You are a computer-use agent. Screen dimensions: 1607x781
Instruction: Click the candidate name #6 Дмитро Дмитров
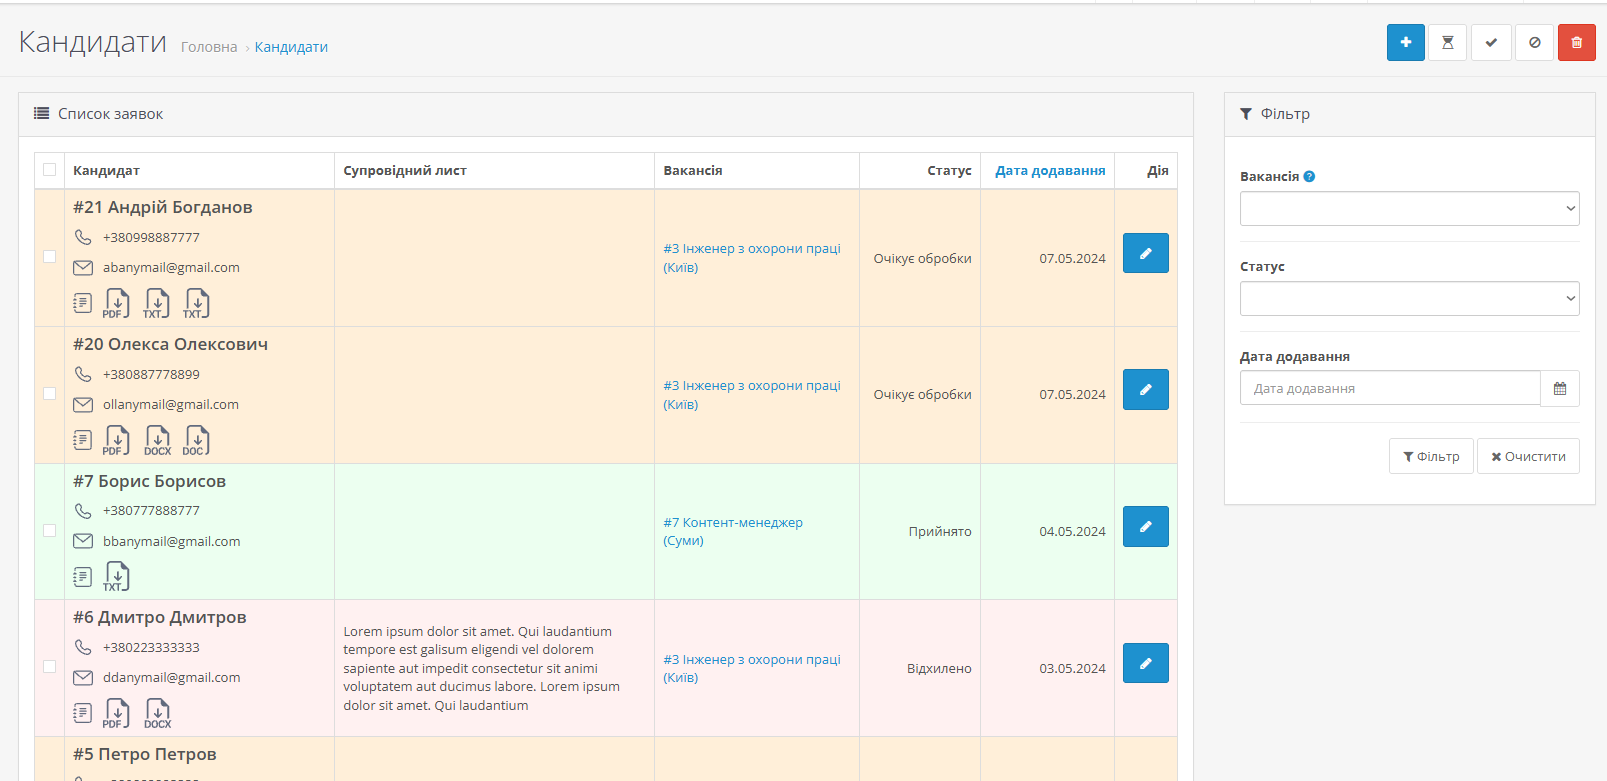pyautogui.click(x=159, y=617)
